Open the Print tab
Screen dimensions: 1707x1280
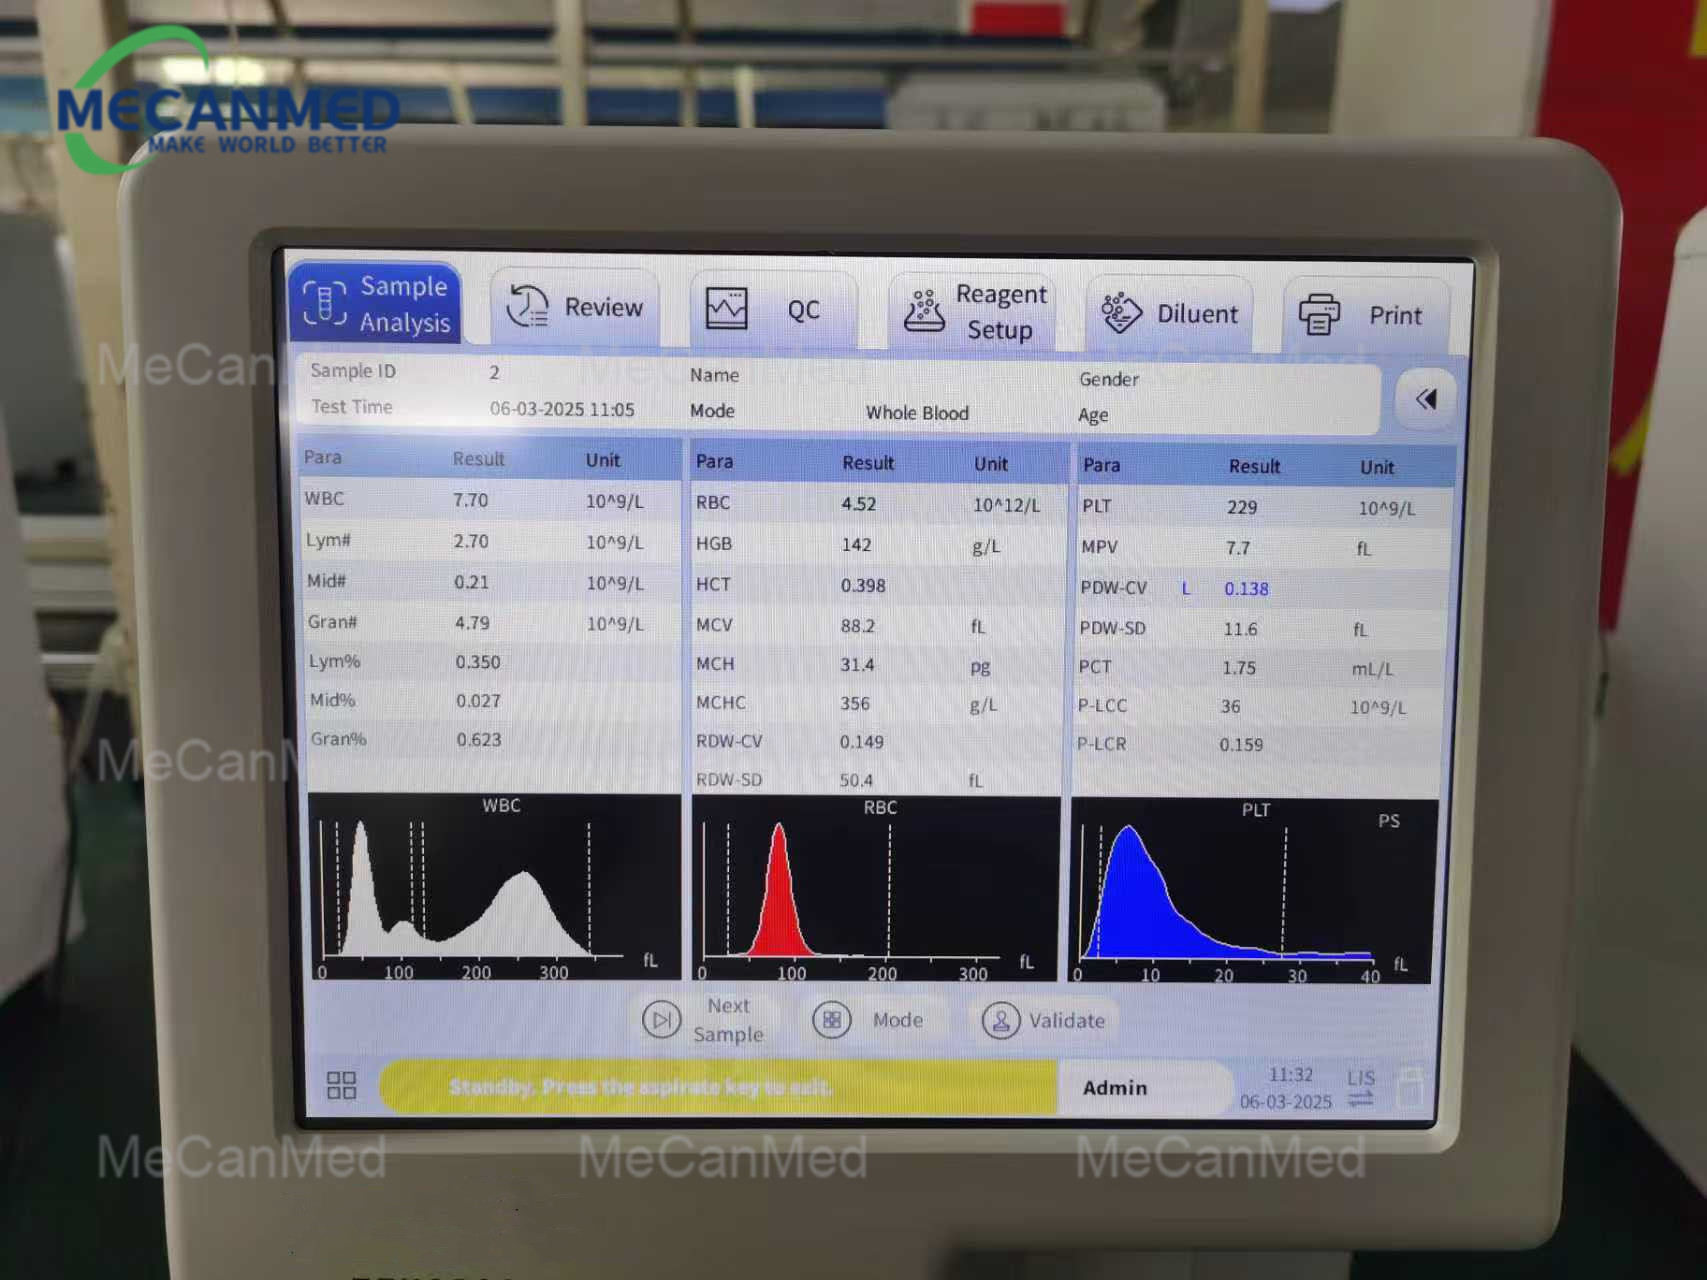tap(1366, 314)
